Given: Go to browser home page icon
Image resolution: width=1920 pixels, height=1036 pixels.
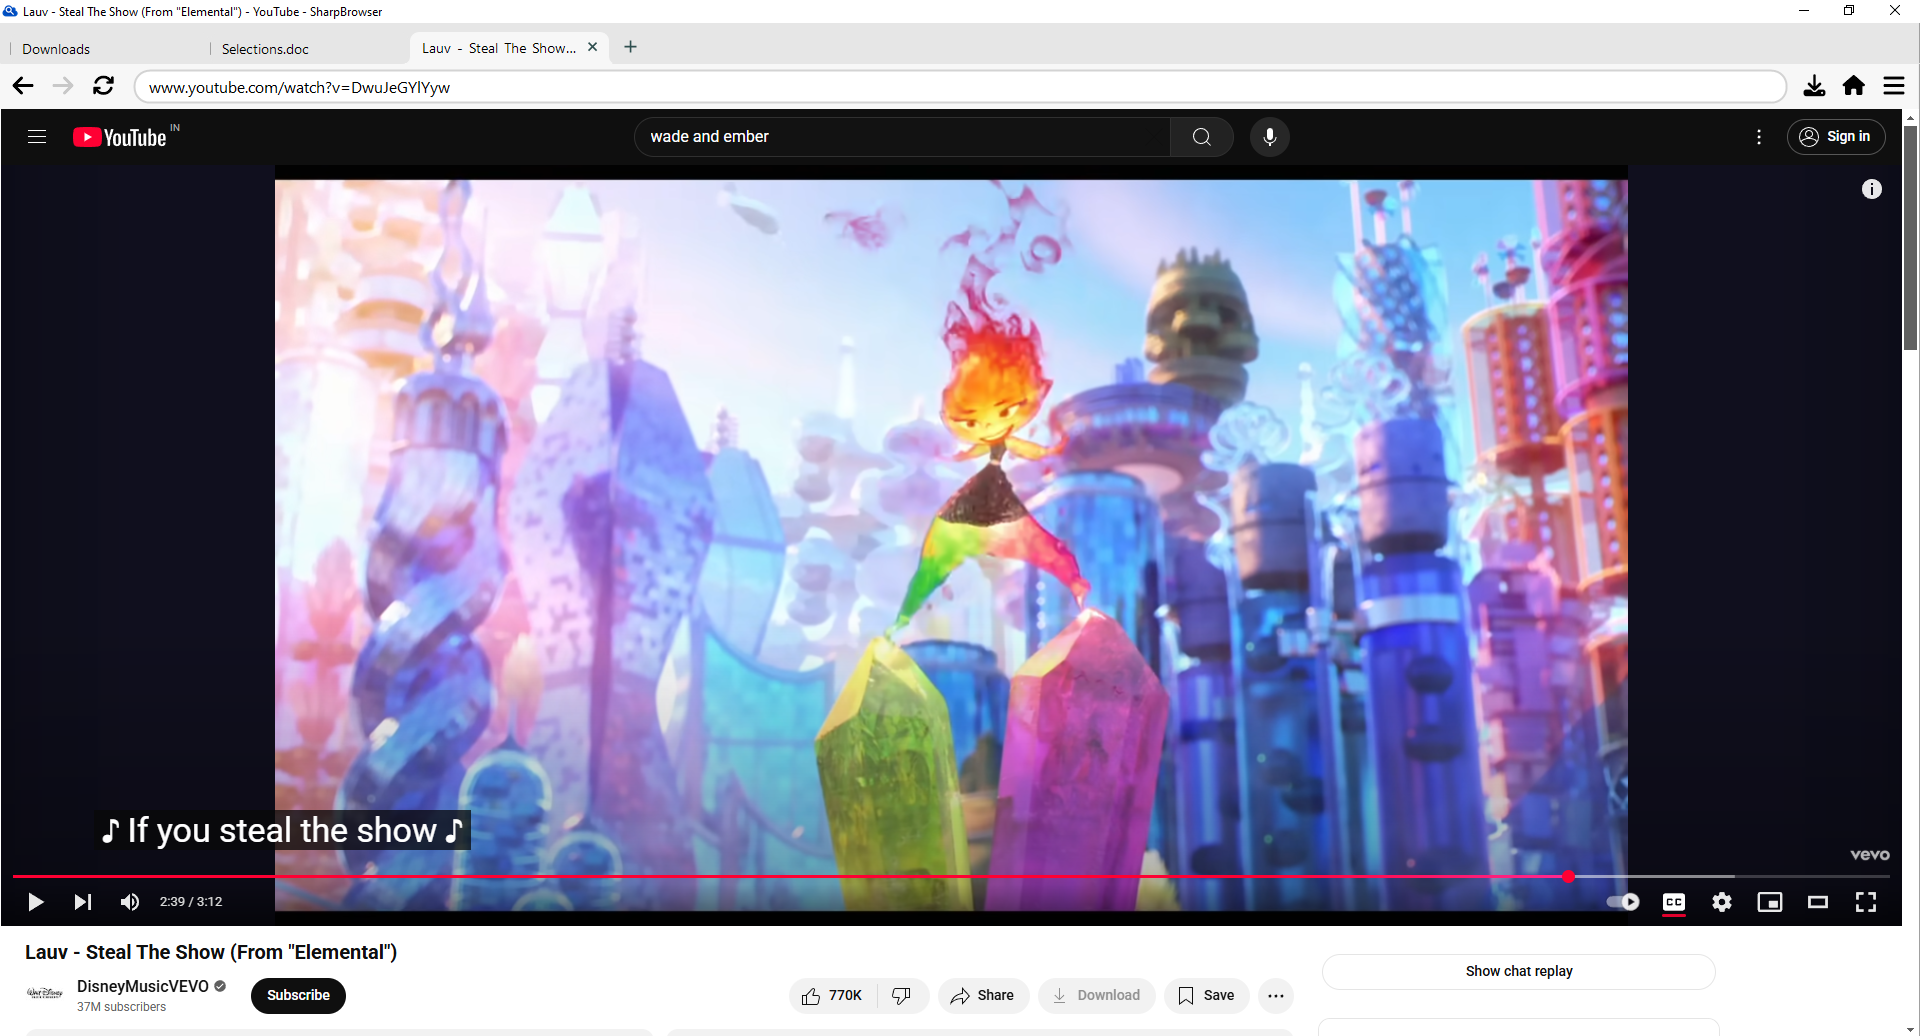Looking at the screenshot, I should pyautogui.click(x=1854, y=86).
